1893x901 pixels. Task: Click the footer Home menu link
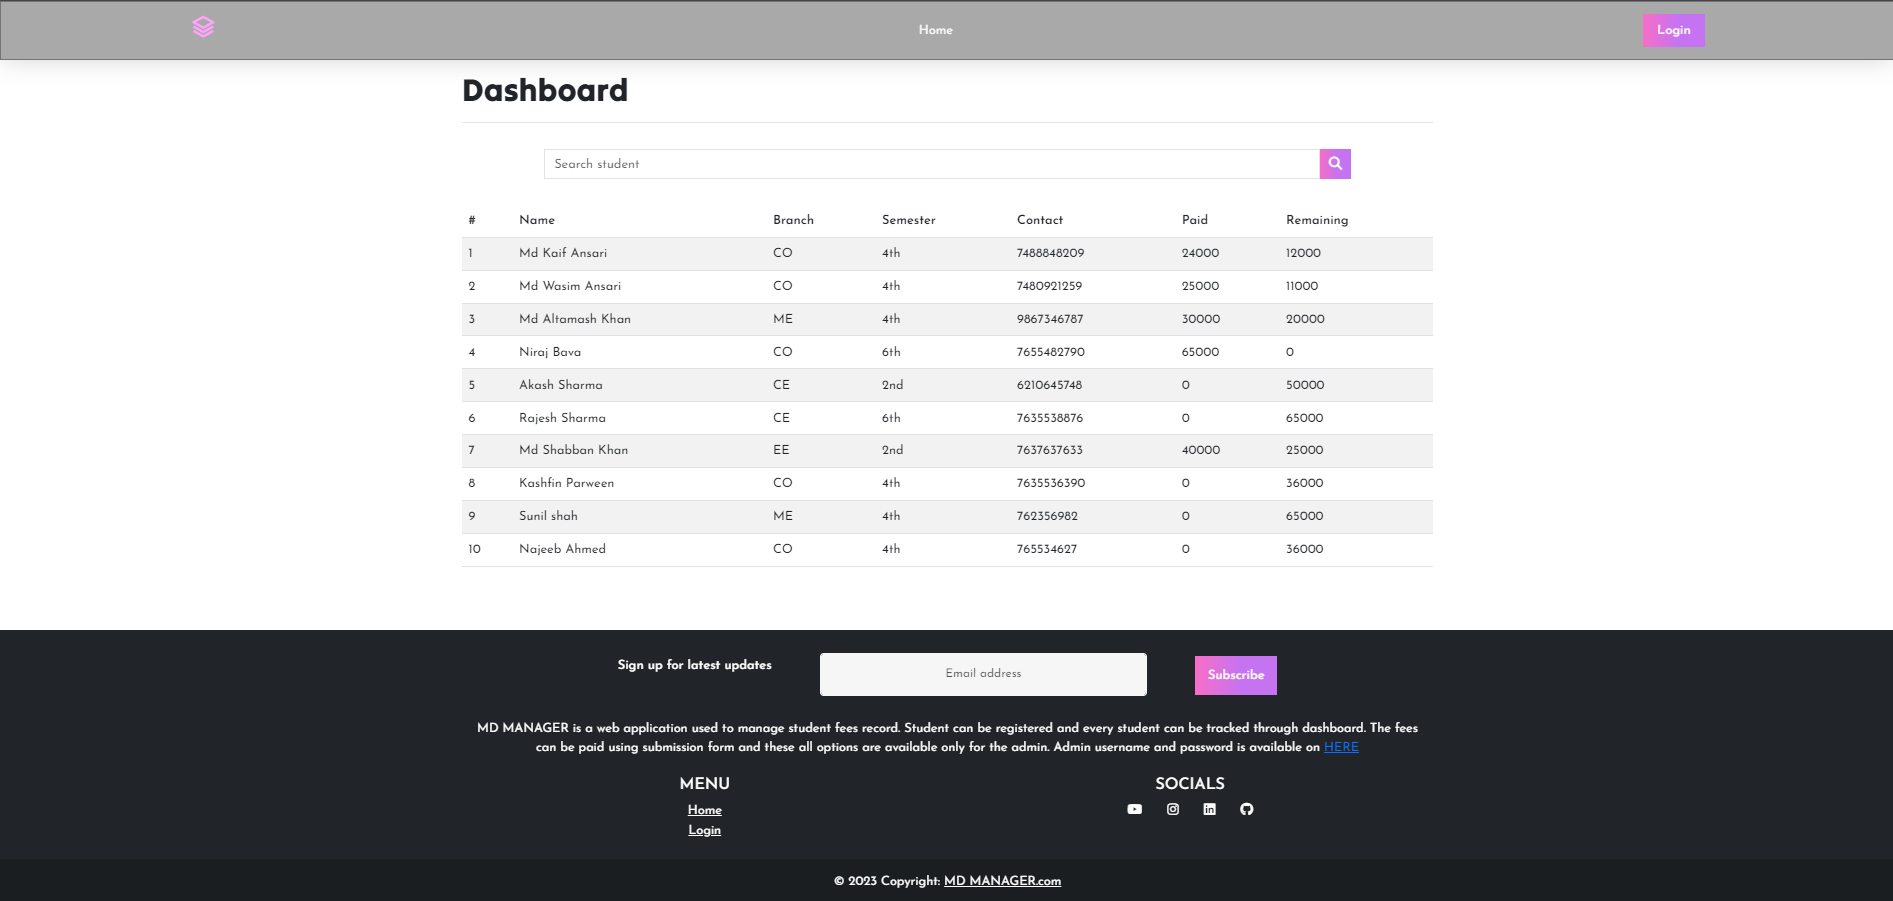(705, 810)
